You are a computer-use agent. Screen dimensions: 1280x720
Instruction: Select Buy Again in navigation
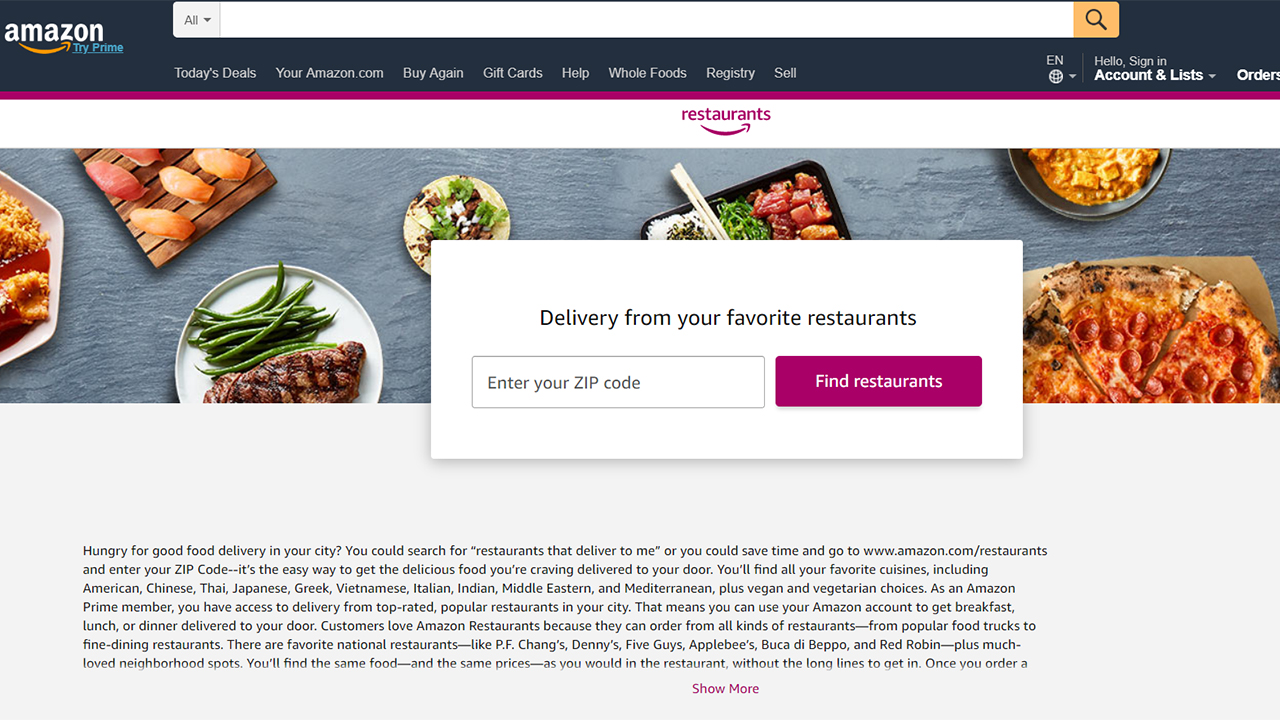tap(433, 73)
